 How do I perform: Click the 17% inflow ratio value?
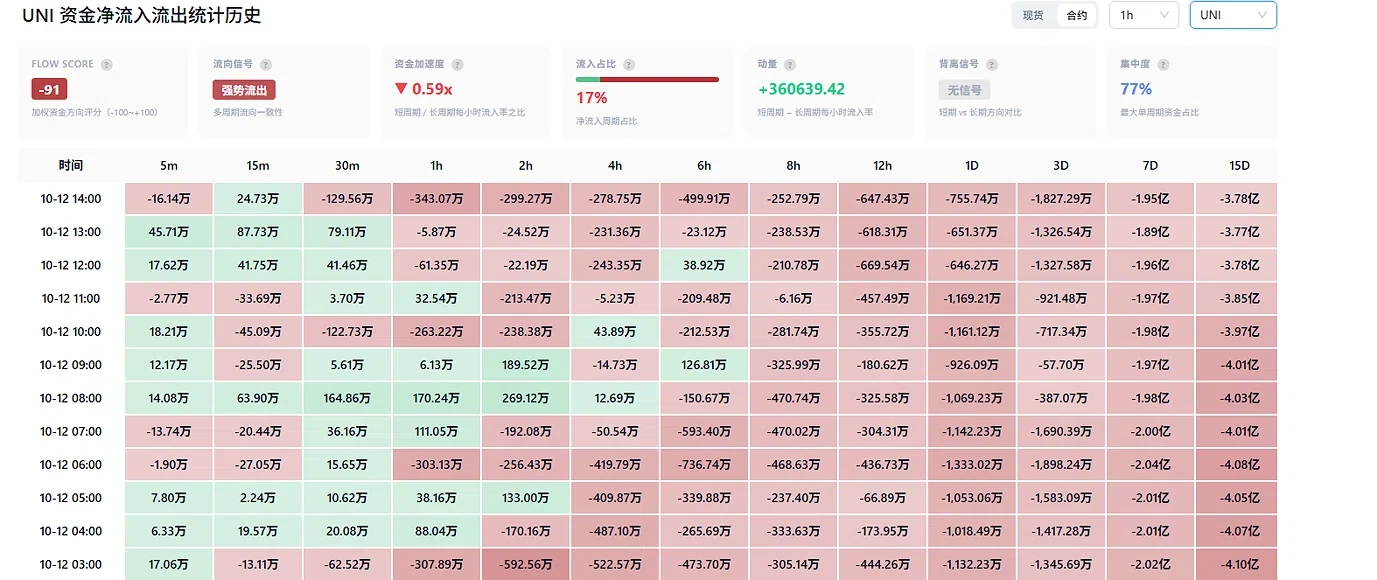pyautogui.click(x=591, y=98)
